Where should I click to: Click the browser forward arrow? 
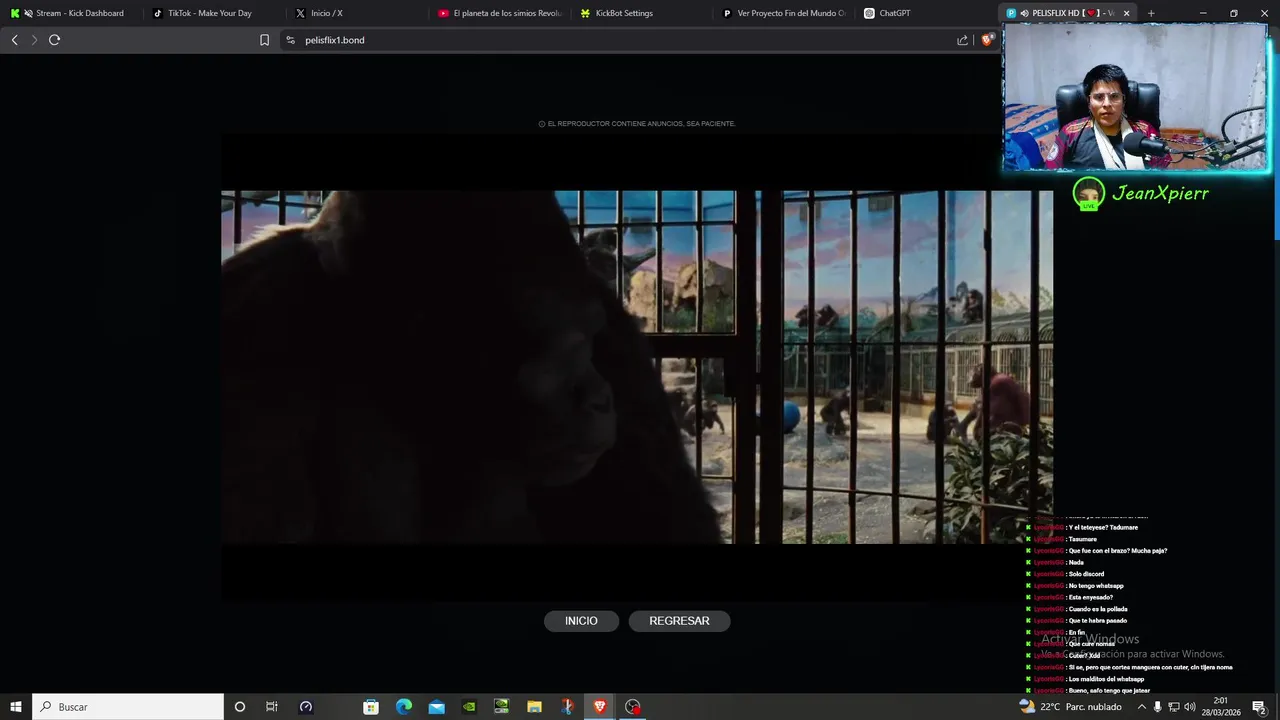click(x=34, y=40)
